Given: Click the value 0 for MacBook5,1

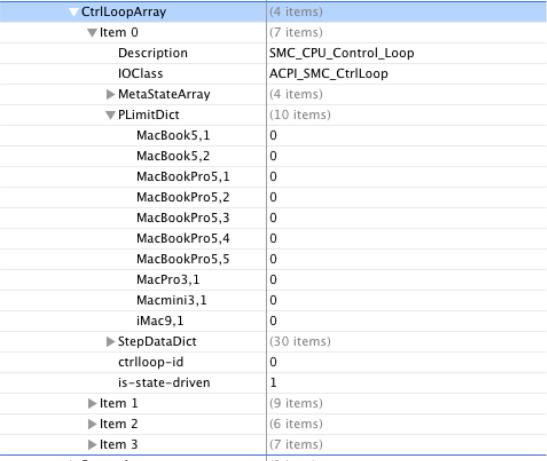Looking at the screenshot, I should [x=273, y=135].
